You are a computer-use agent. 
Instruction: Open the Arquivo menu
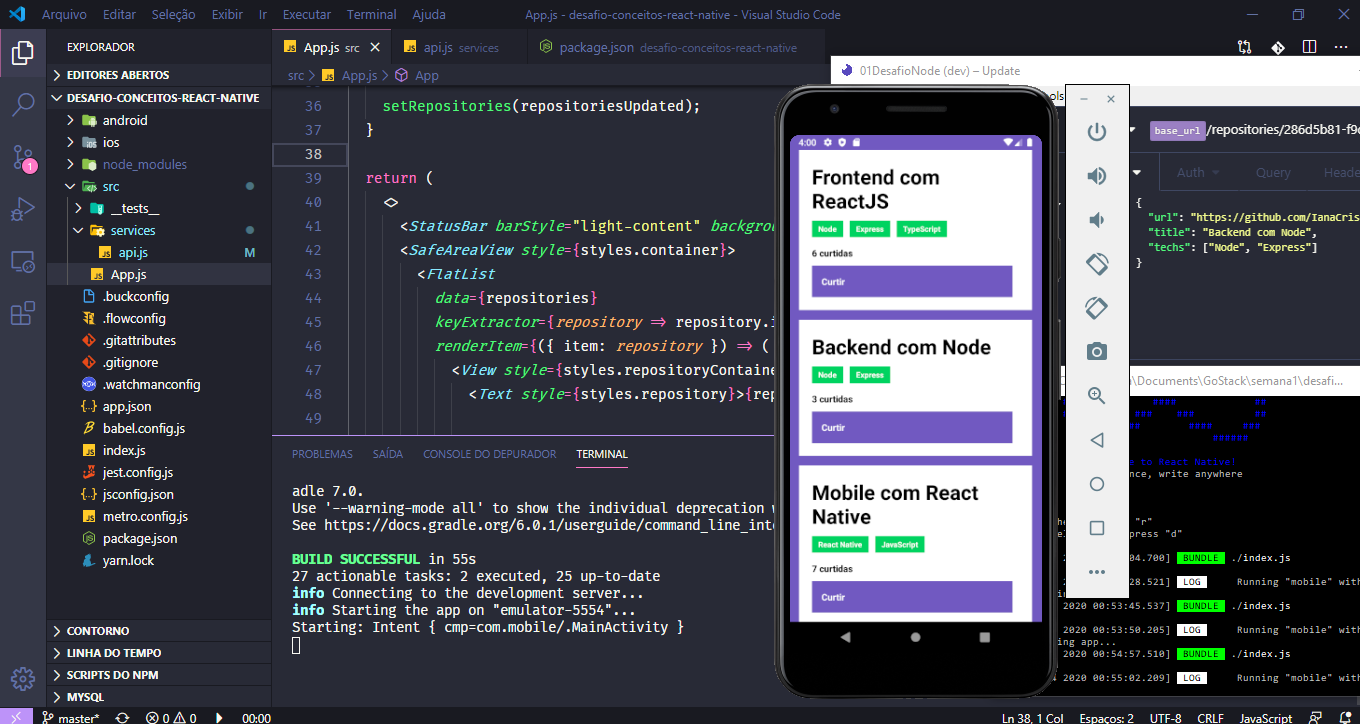coord(64,15)
